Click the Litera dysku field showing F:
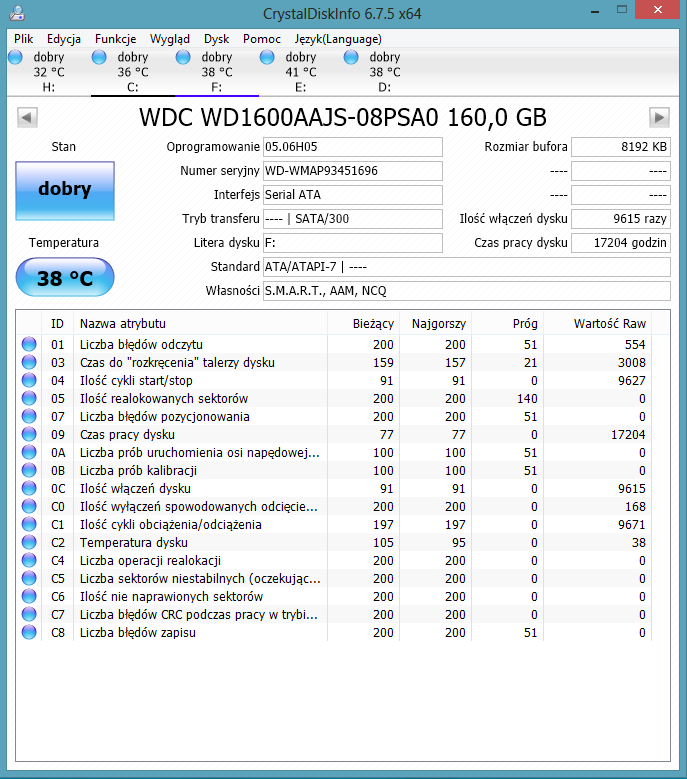 pos(353,243)
